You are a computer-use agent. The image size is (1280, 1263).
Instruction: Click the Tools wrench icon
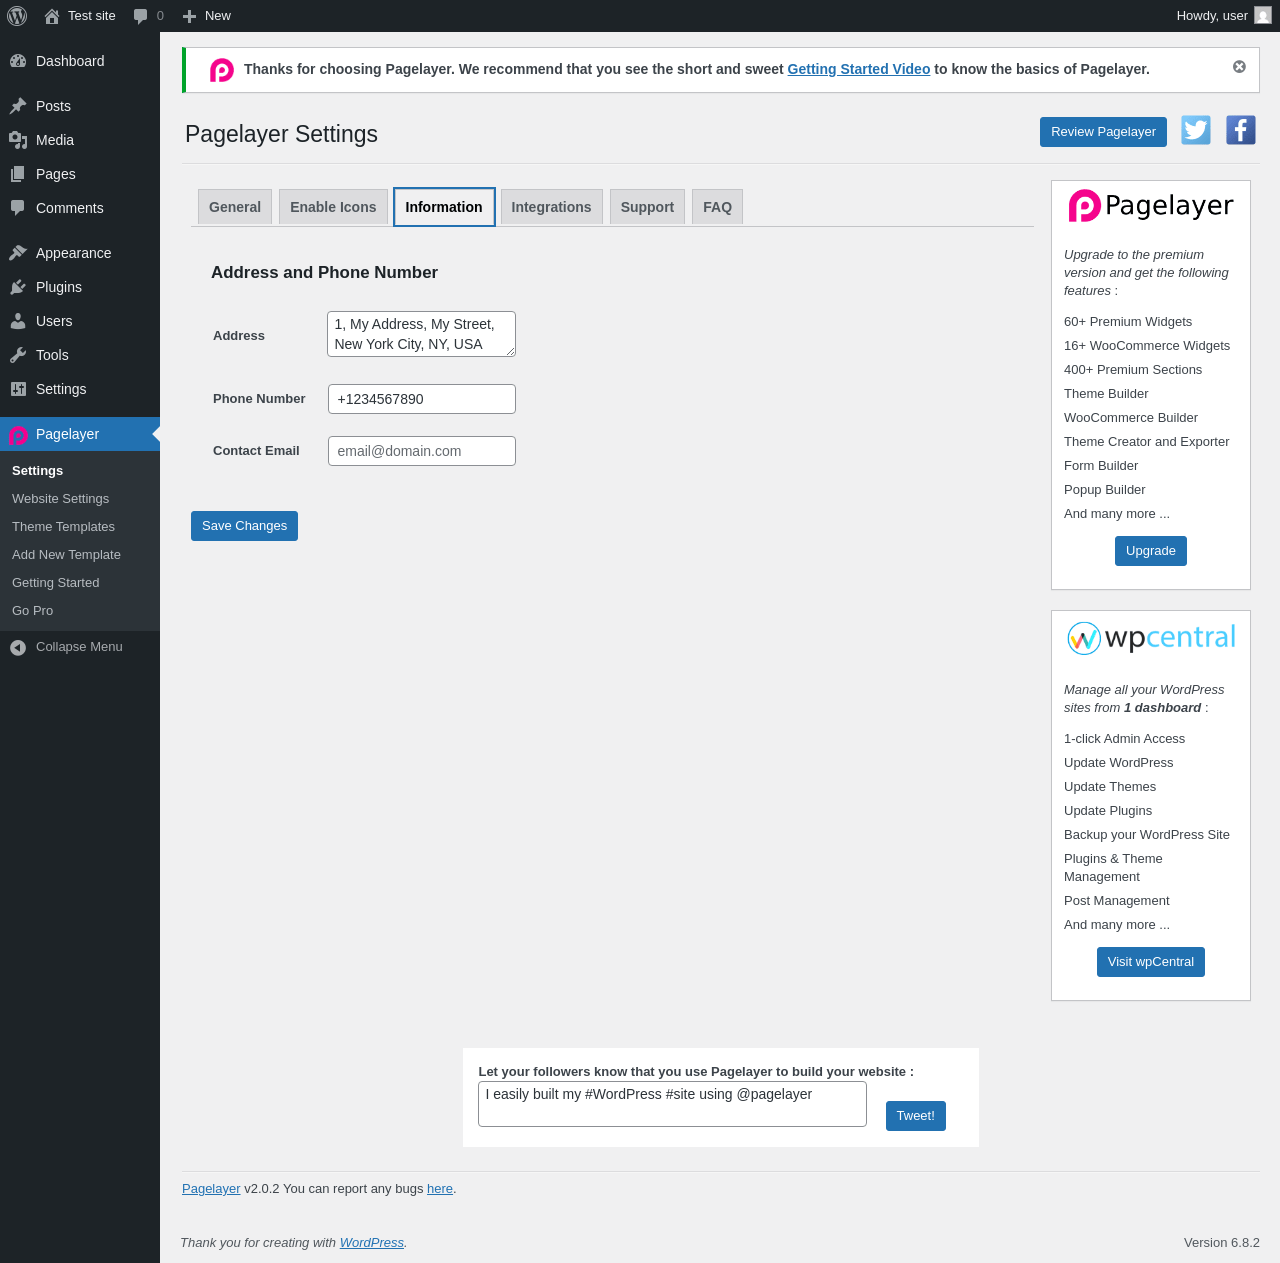tap(18, 355)
